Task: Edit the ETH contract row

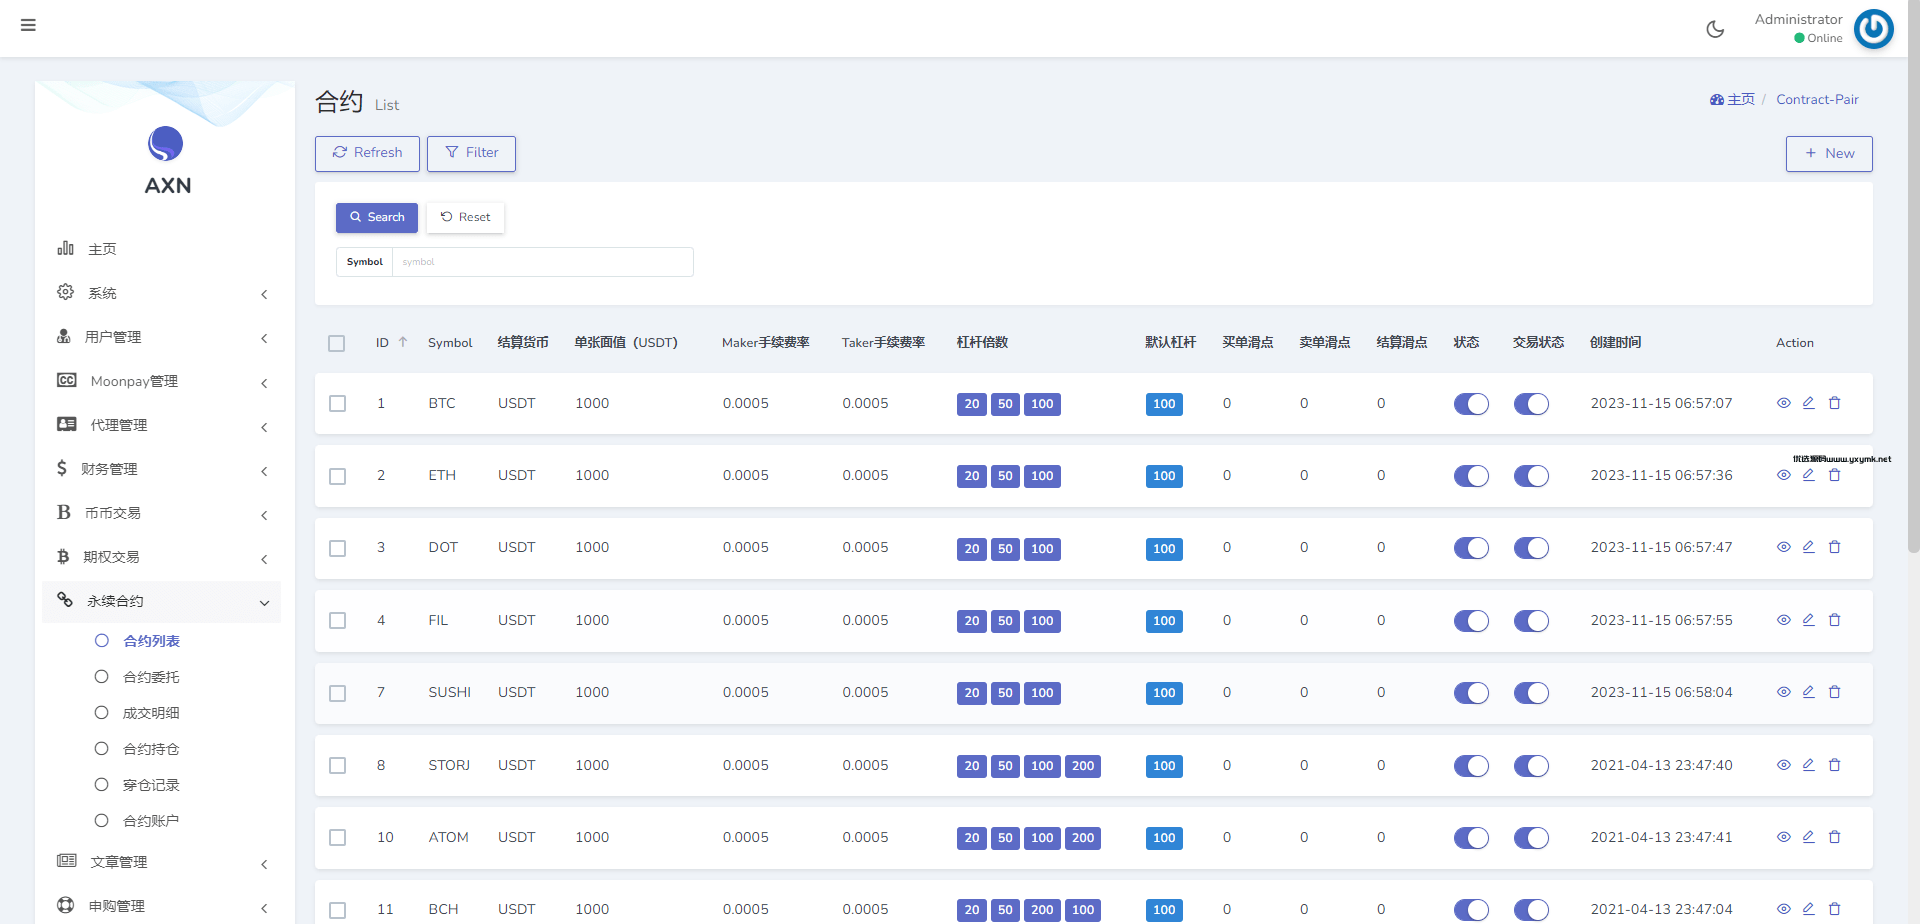Action: [1808, 475]
